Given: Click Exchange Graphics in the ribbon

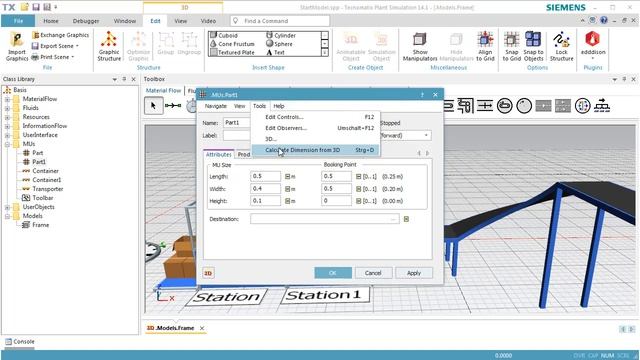Looking at the screenshot, I should coord(60,35).
